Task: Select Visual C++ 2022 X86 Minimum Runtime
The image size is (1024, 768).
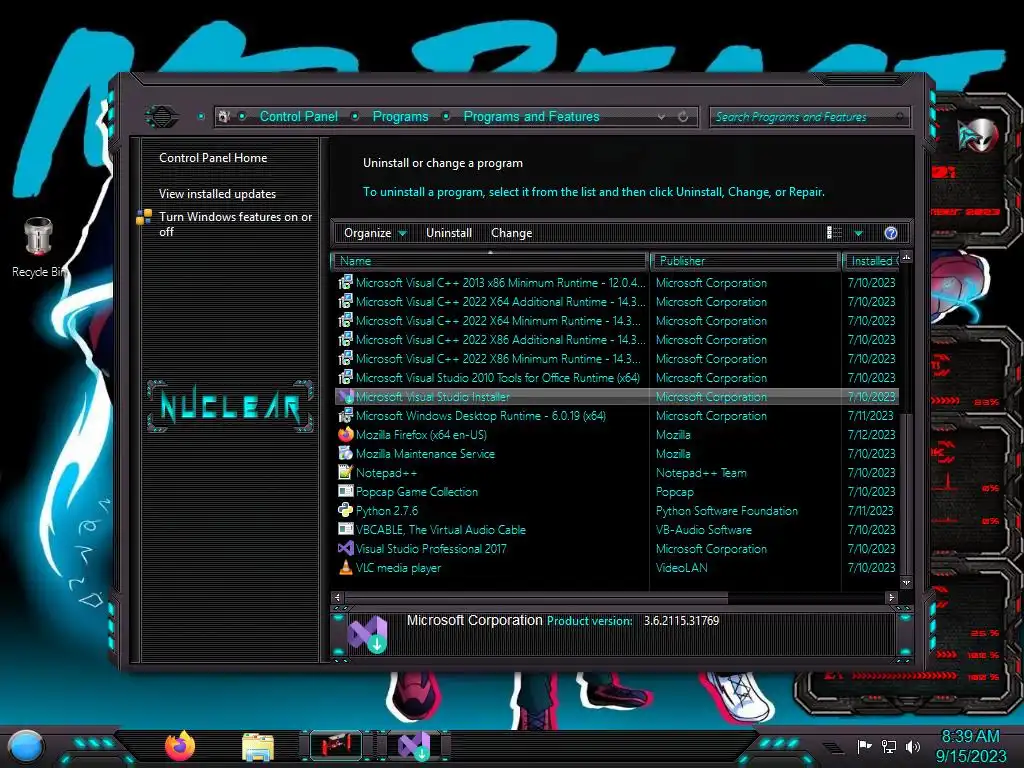Action: click(618, 359)
